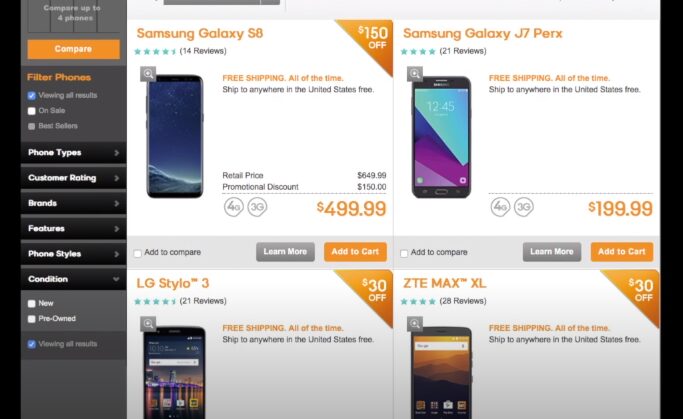Screen dimensions: 683x419
Task: Click the 4G icon under Galaxy S8
Action: pyautogui.click(x=234, y=207)
